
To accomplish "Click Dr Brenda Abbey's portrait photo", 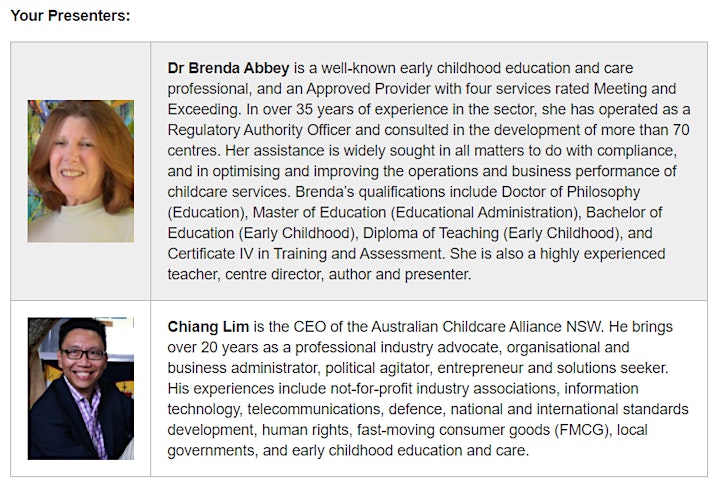I will (81, 171).
